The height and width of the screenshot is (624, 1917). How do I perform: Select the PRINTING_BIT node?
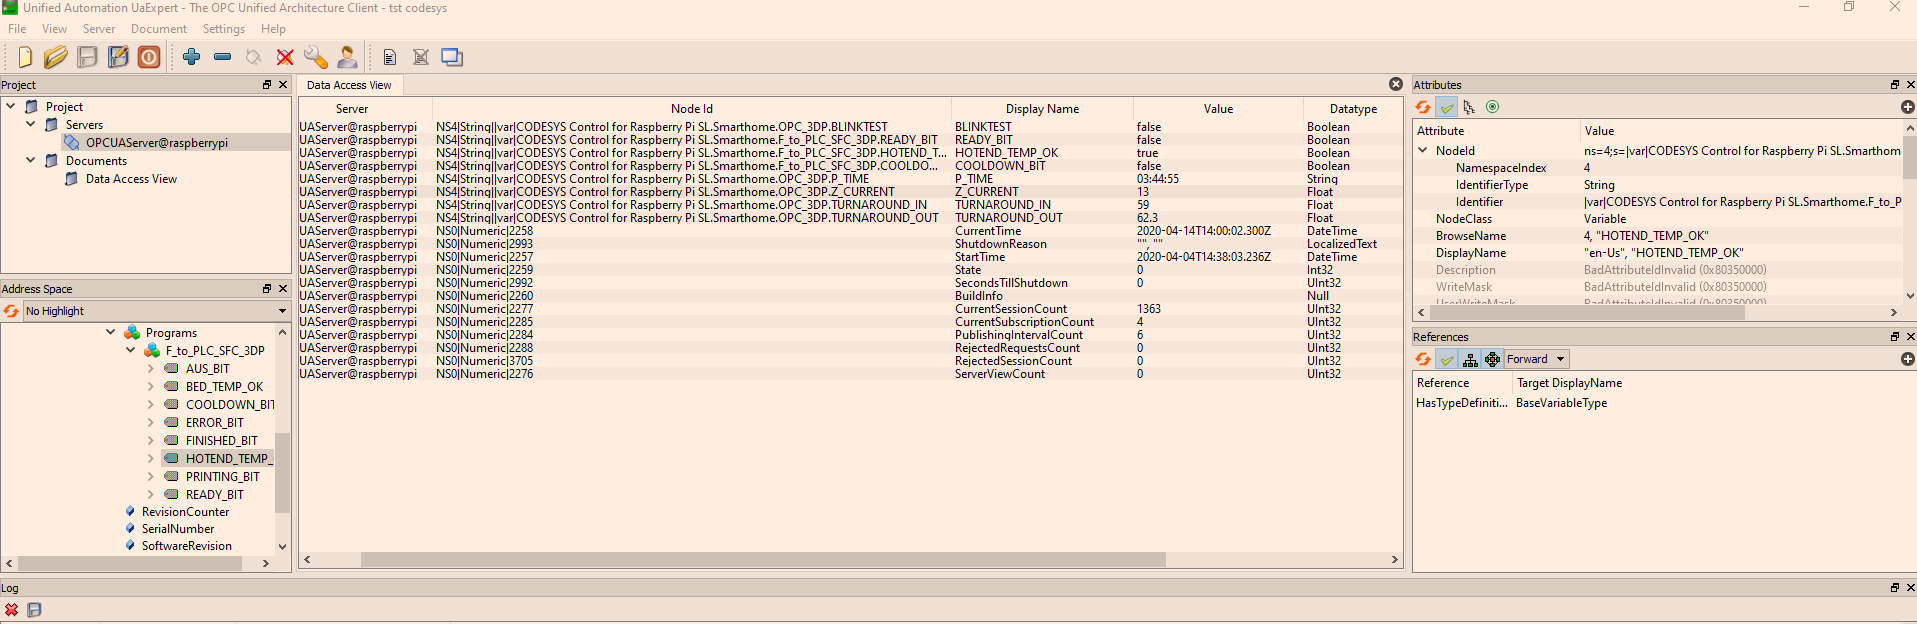tap(222, 476)
